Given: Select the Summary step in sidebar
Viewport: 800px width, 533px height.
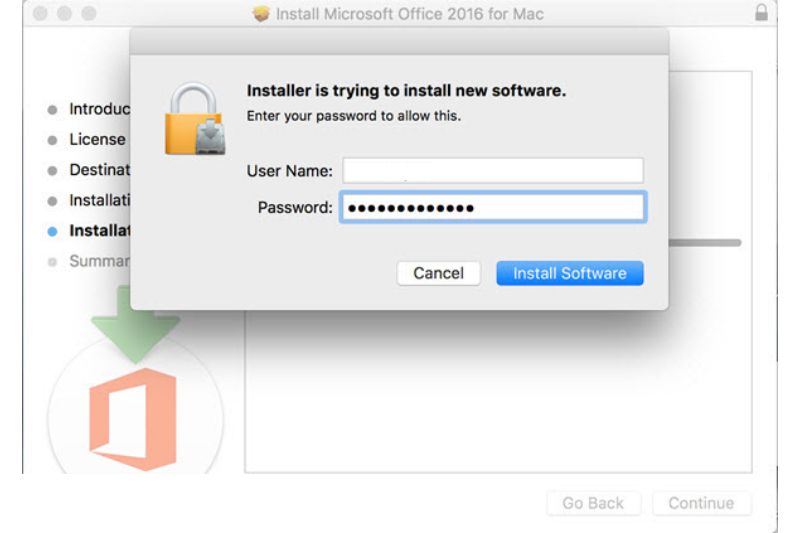Looking at the screenshot, I should [99, 261].
